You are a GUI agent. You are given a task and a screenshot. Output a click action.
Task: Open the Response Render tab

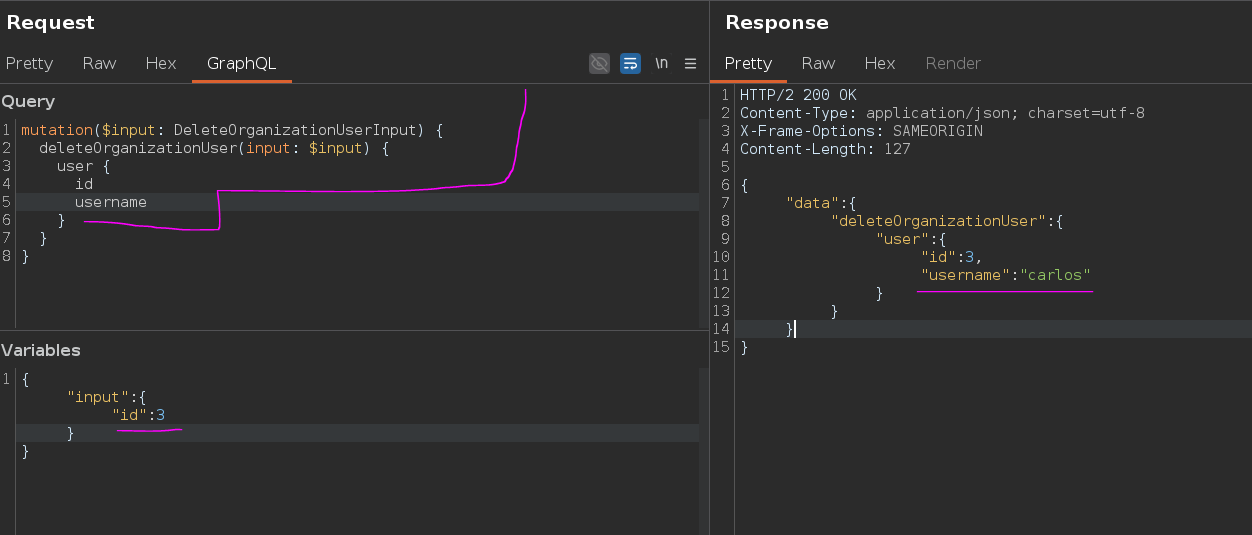[x=953, y=63]
